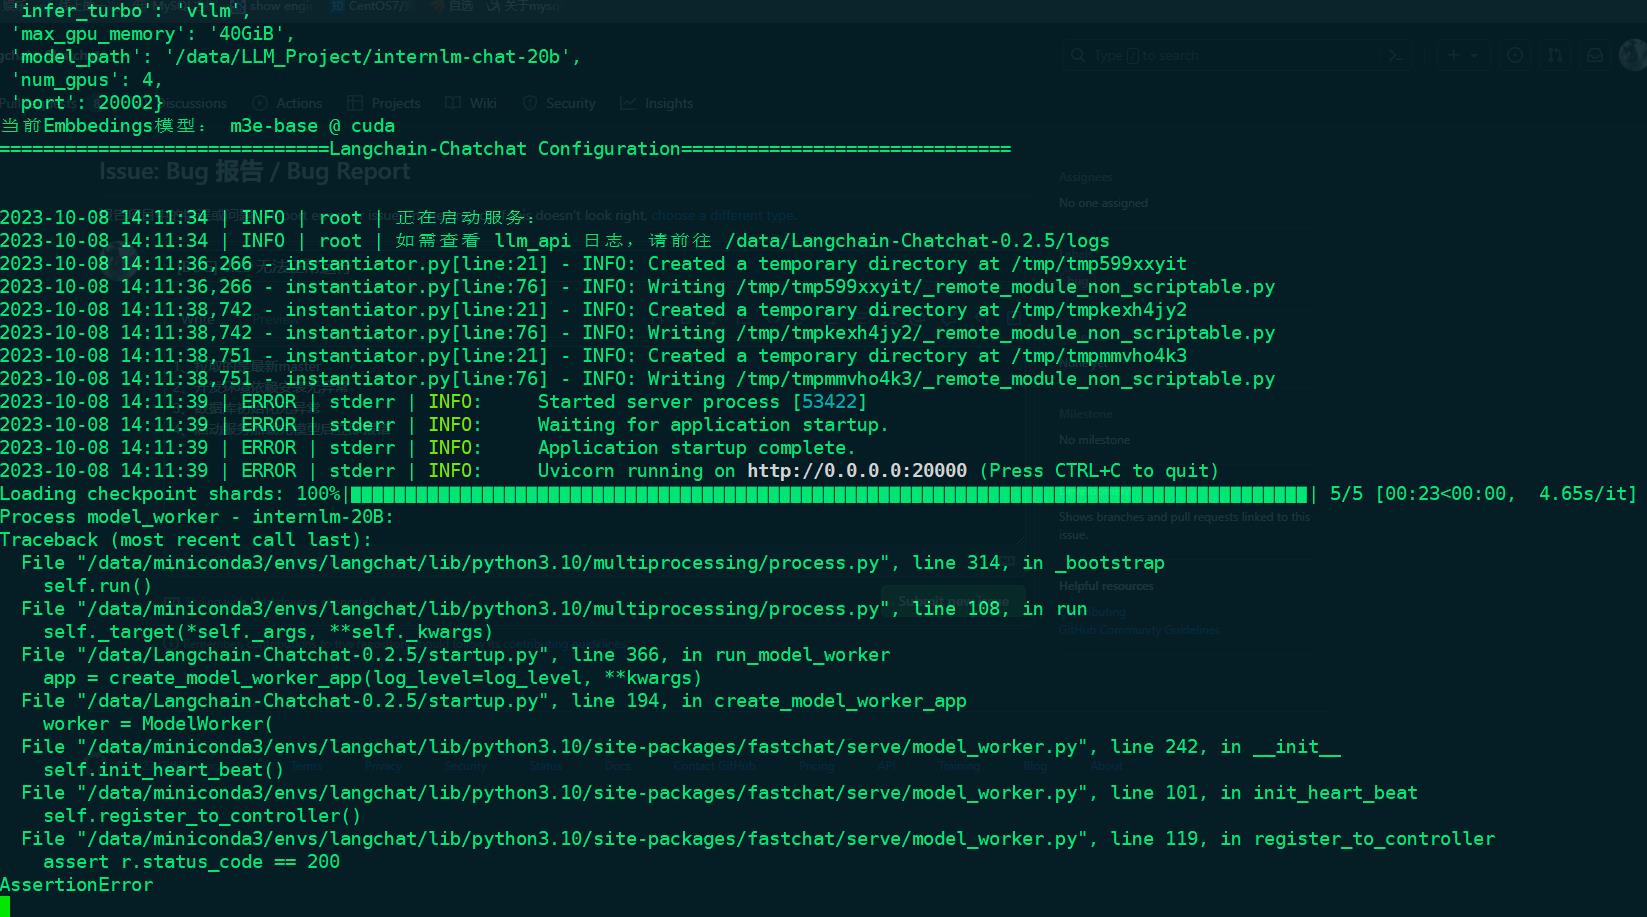Click the Wiki book icon

coord(450,103)
